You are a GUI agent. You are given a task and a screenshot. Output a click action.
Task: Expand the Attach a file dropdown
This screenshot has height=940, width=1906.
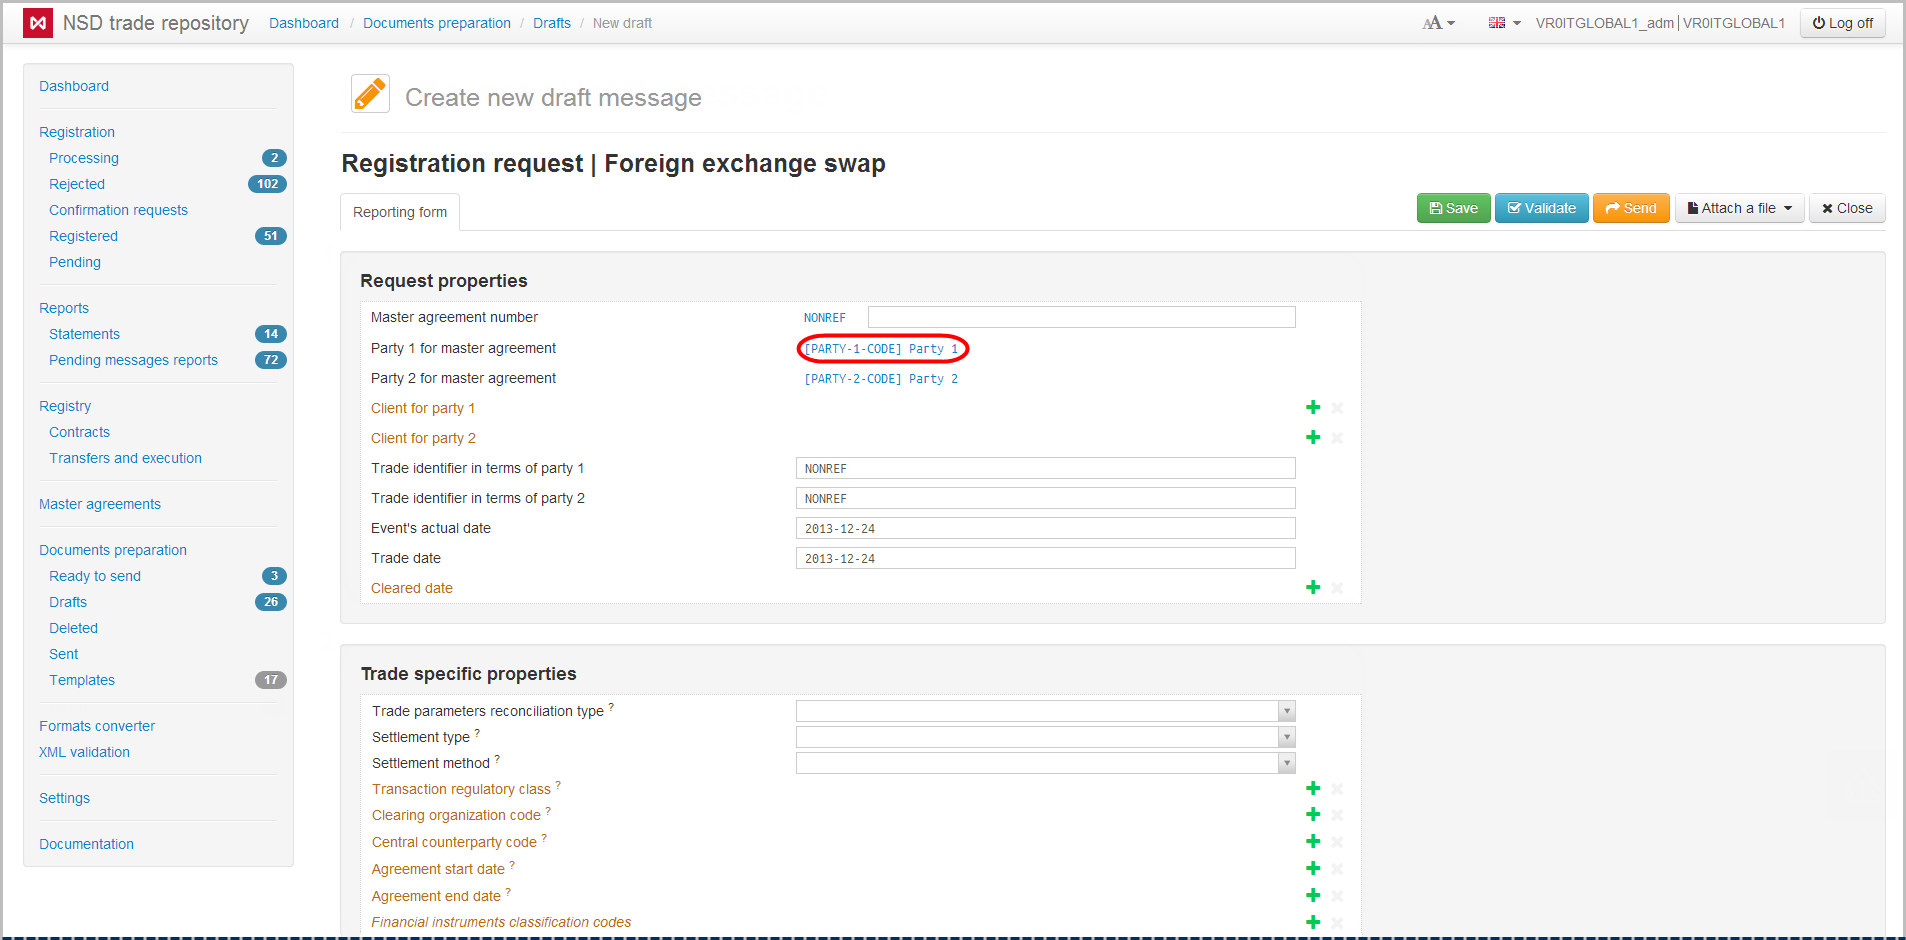(x=1739, y=208)
